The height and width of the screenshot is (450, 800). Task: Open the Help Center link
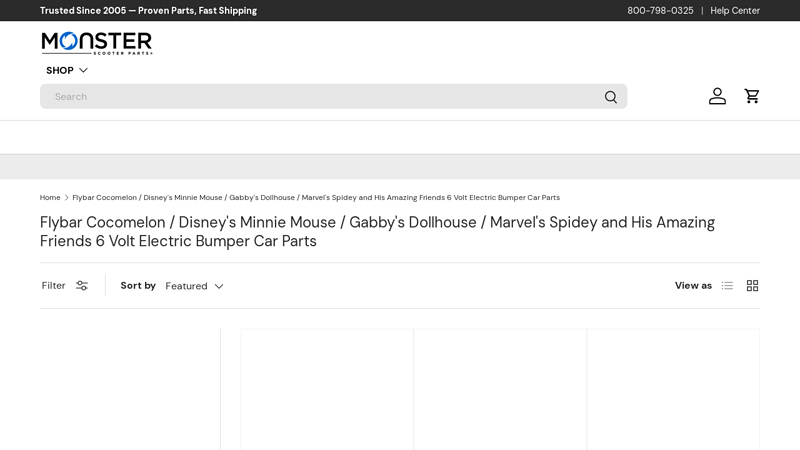[x=735, y=11]
